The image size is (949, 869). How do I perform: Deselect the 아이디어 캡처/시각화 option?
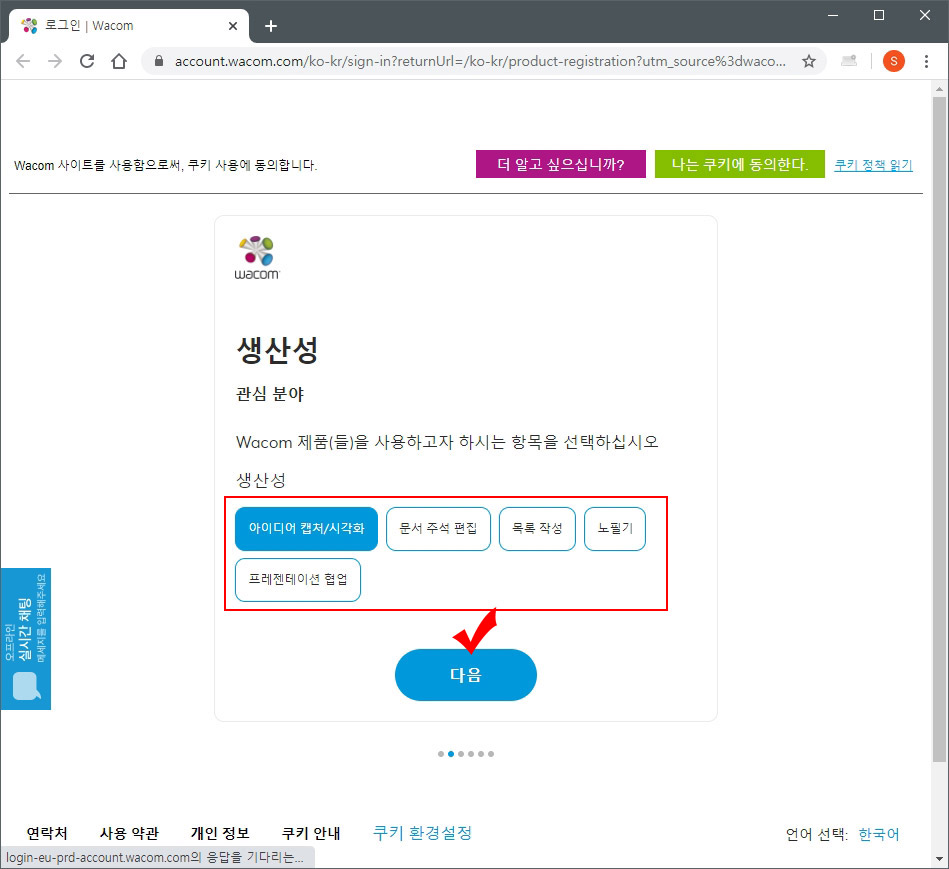306,529
